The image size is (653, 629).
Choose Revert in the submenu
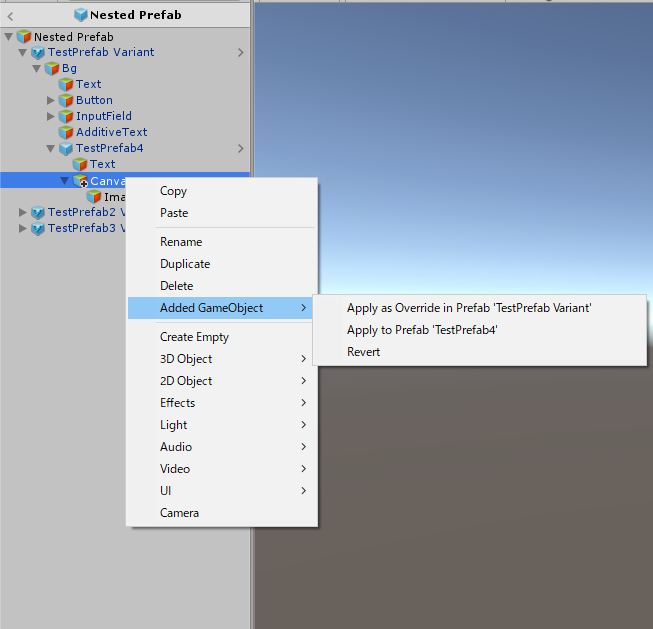[480, 352]
